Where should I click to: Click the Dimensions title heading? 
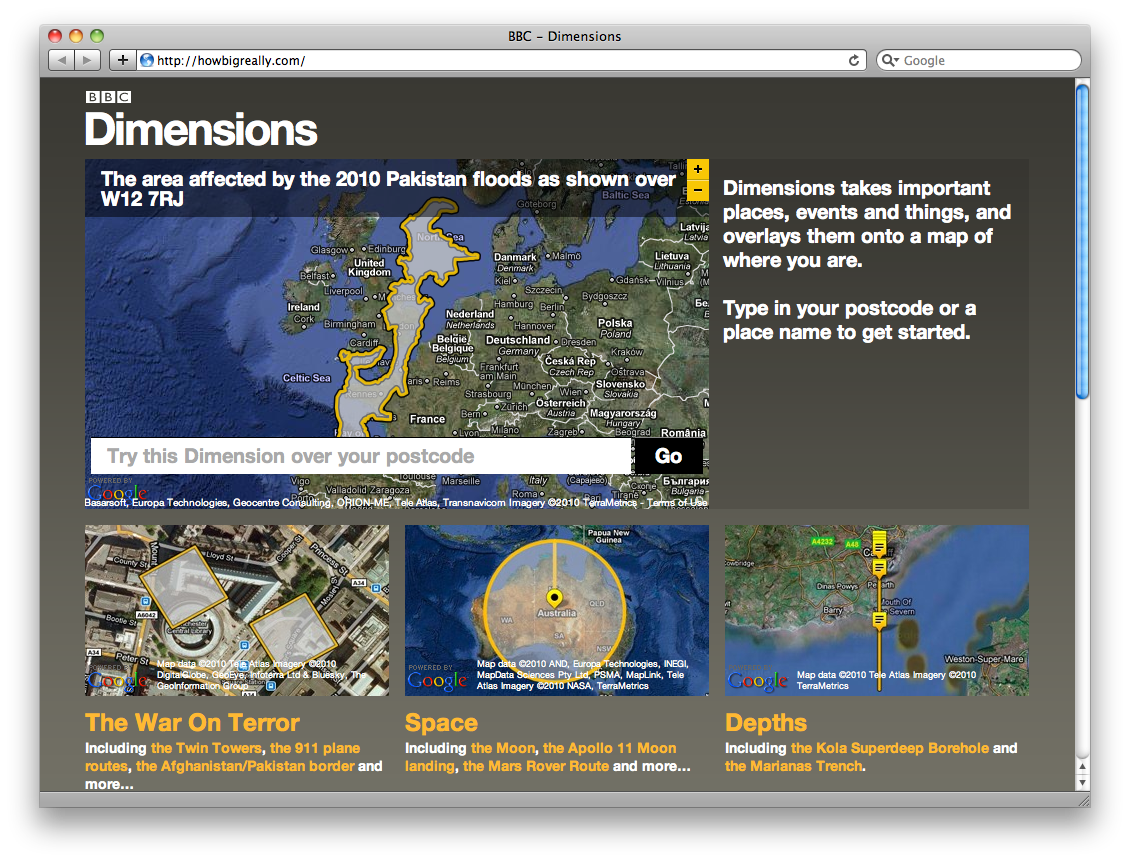(201, 130)
